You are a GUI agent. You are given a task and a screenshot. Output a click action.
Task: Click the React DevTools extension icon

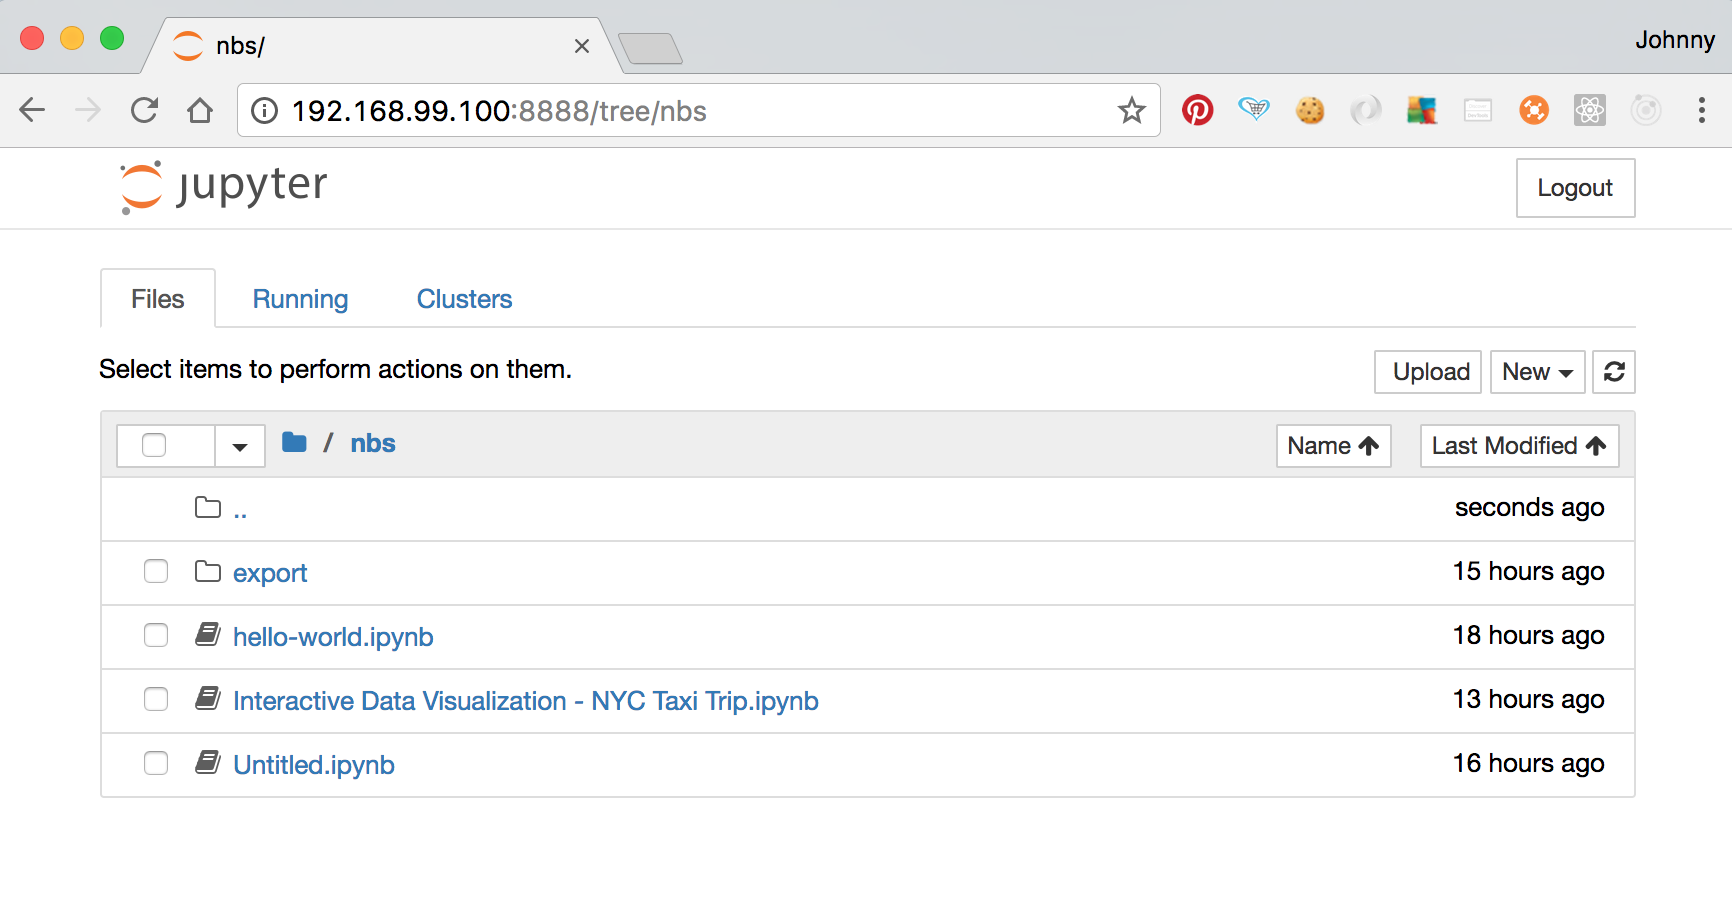(x=1589, y=110)
